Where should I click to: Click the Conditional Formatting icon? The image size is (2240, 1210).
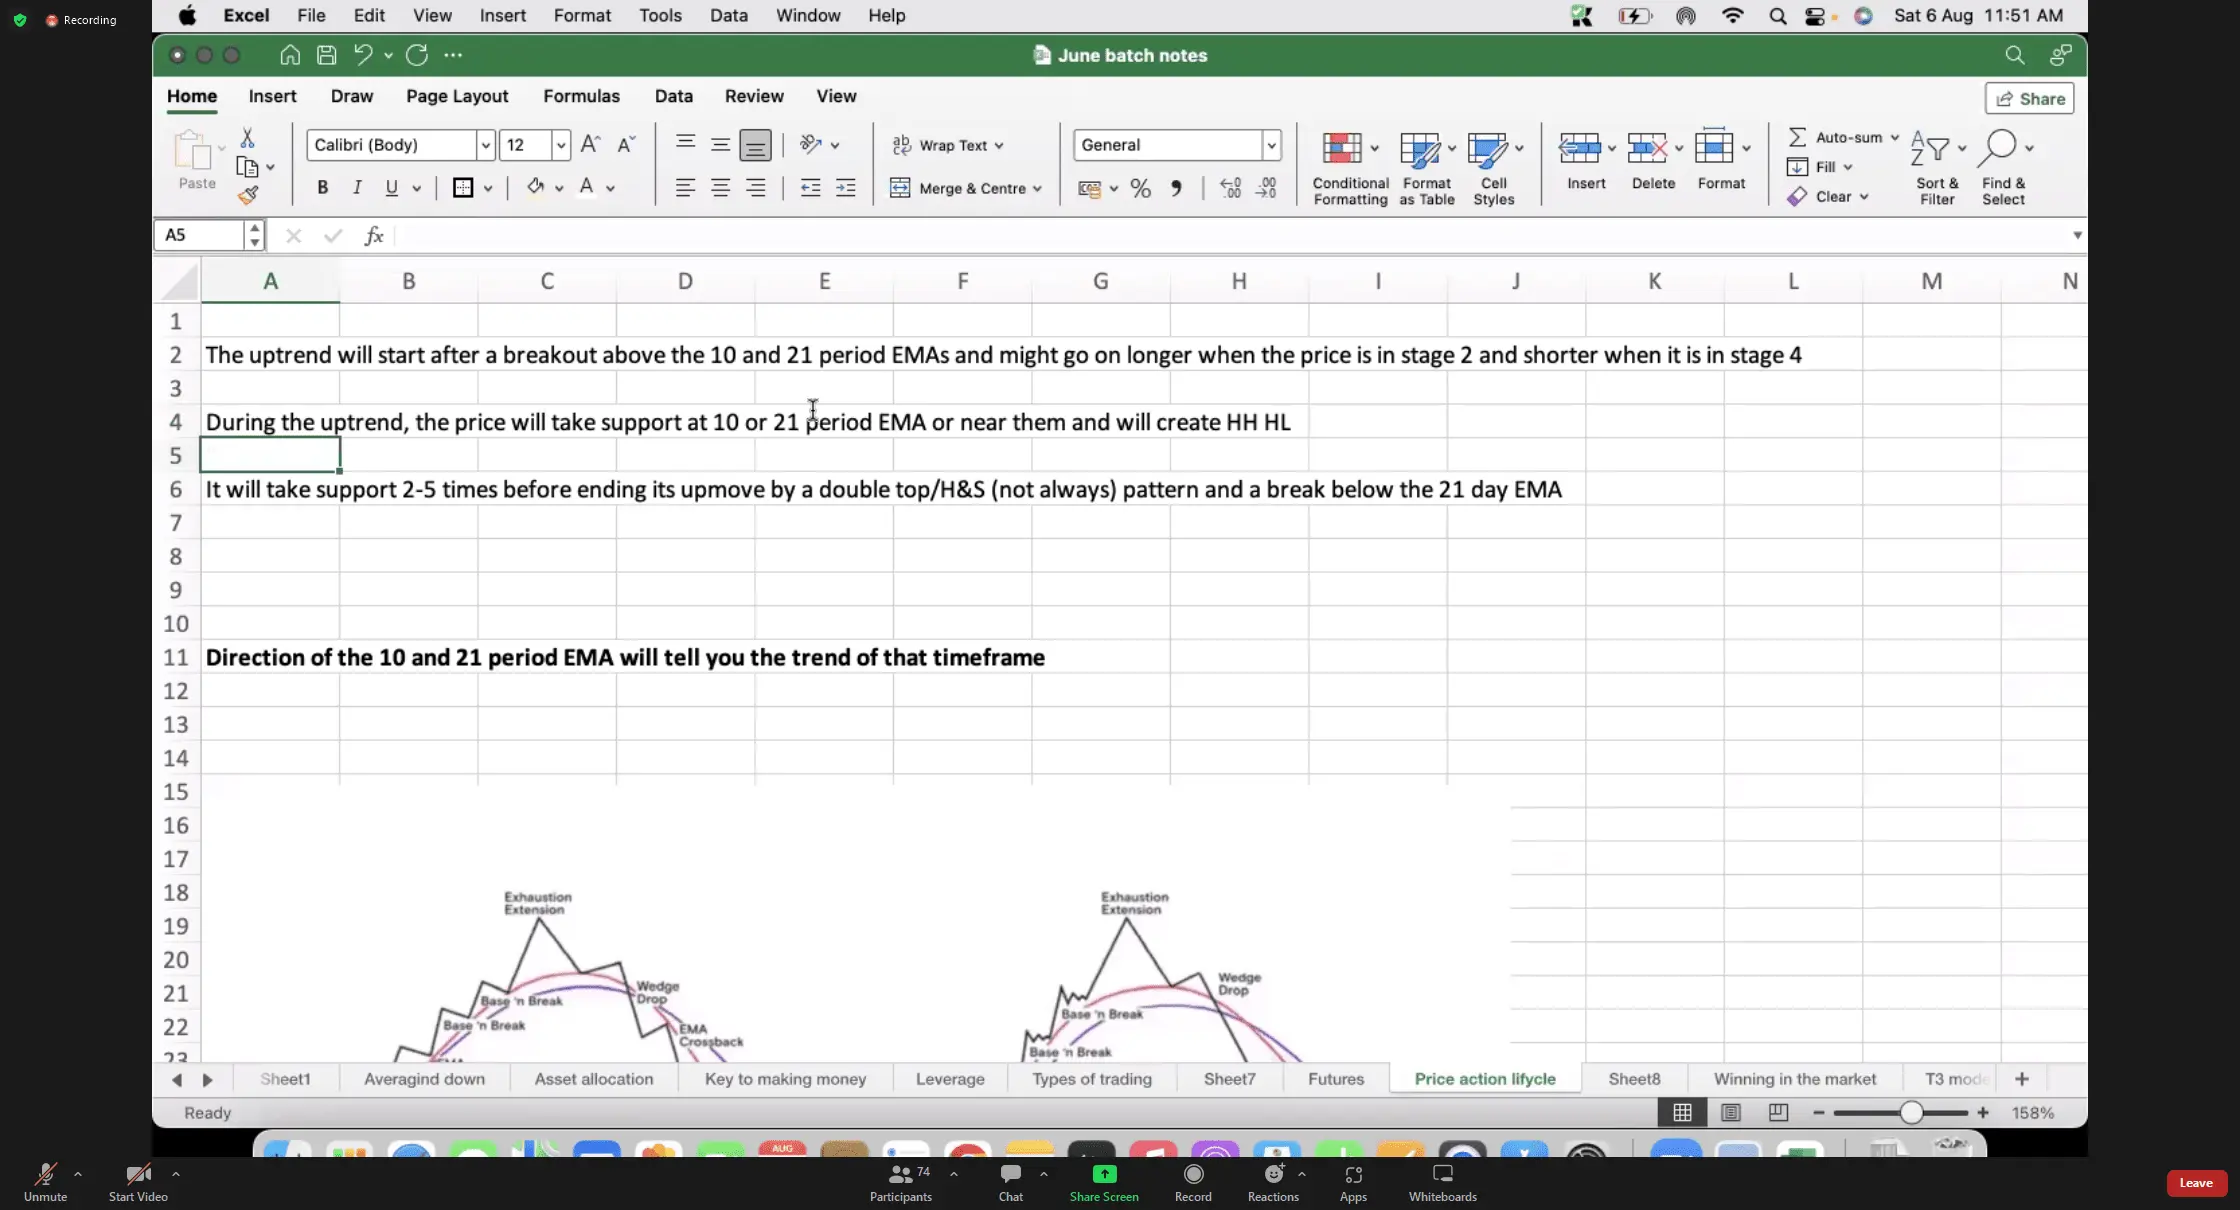tap(1342, 149)
